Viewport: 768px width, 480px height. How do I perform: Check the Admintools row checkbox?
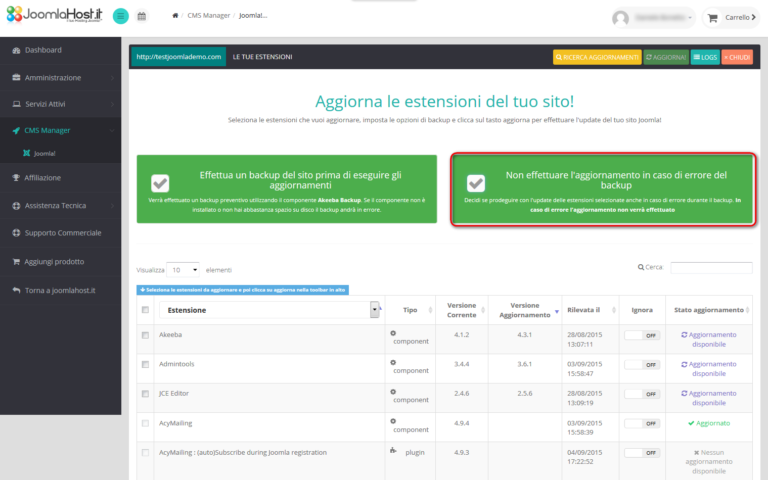(x=145, y=363)
